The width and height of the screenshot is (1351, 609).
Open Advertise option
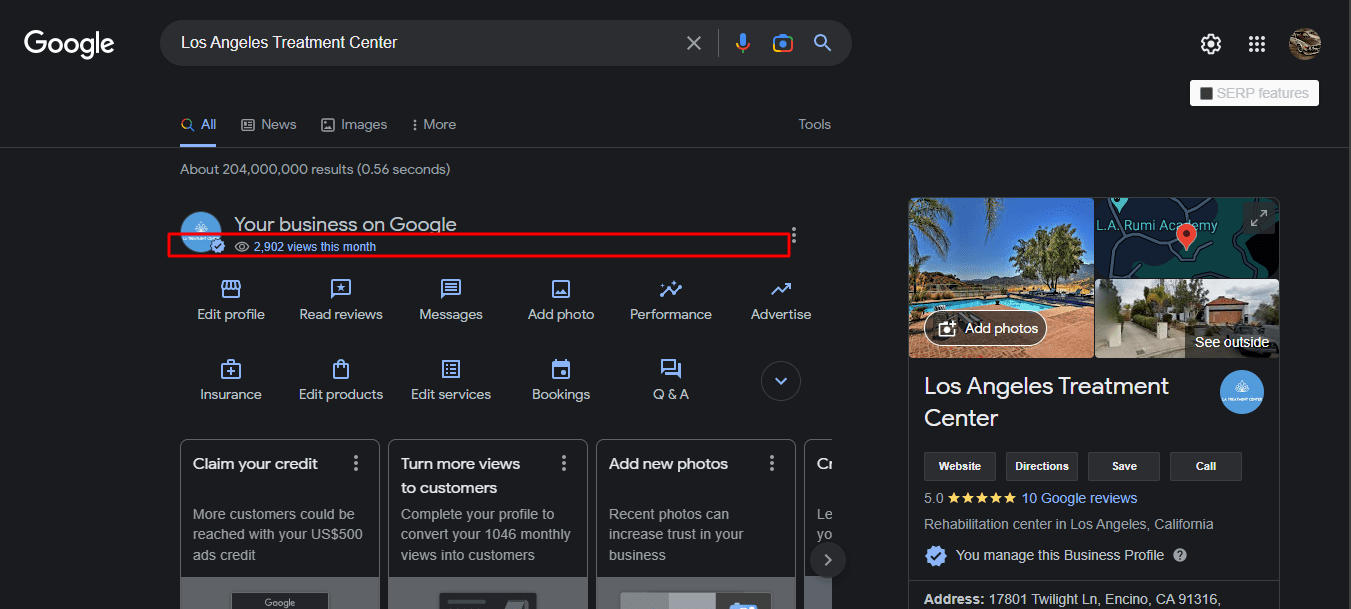coord(781,300)
